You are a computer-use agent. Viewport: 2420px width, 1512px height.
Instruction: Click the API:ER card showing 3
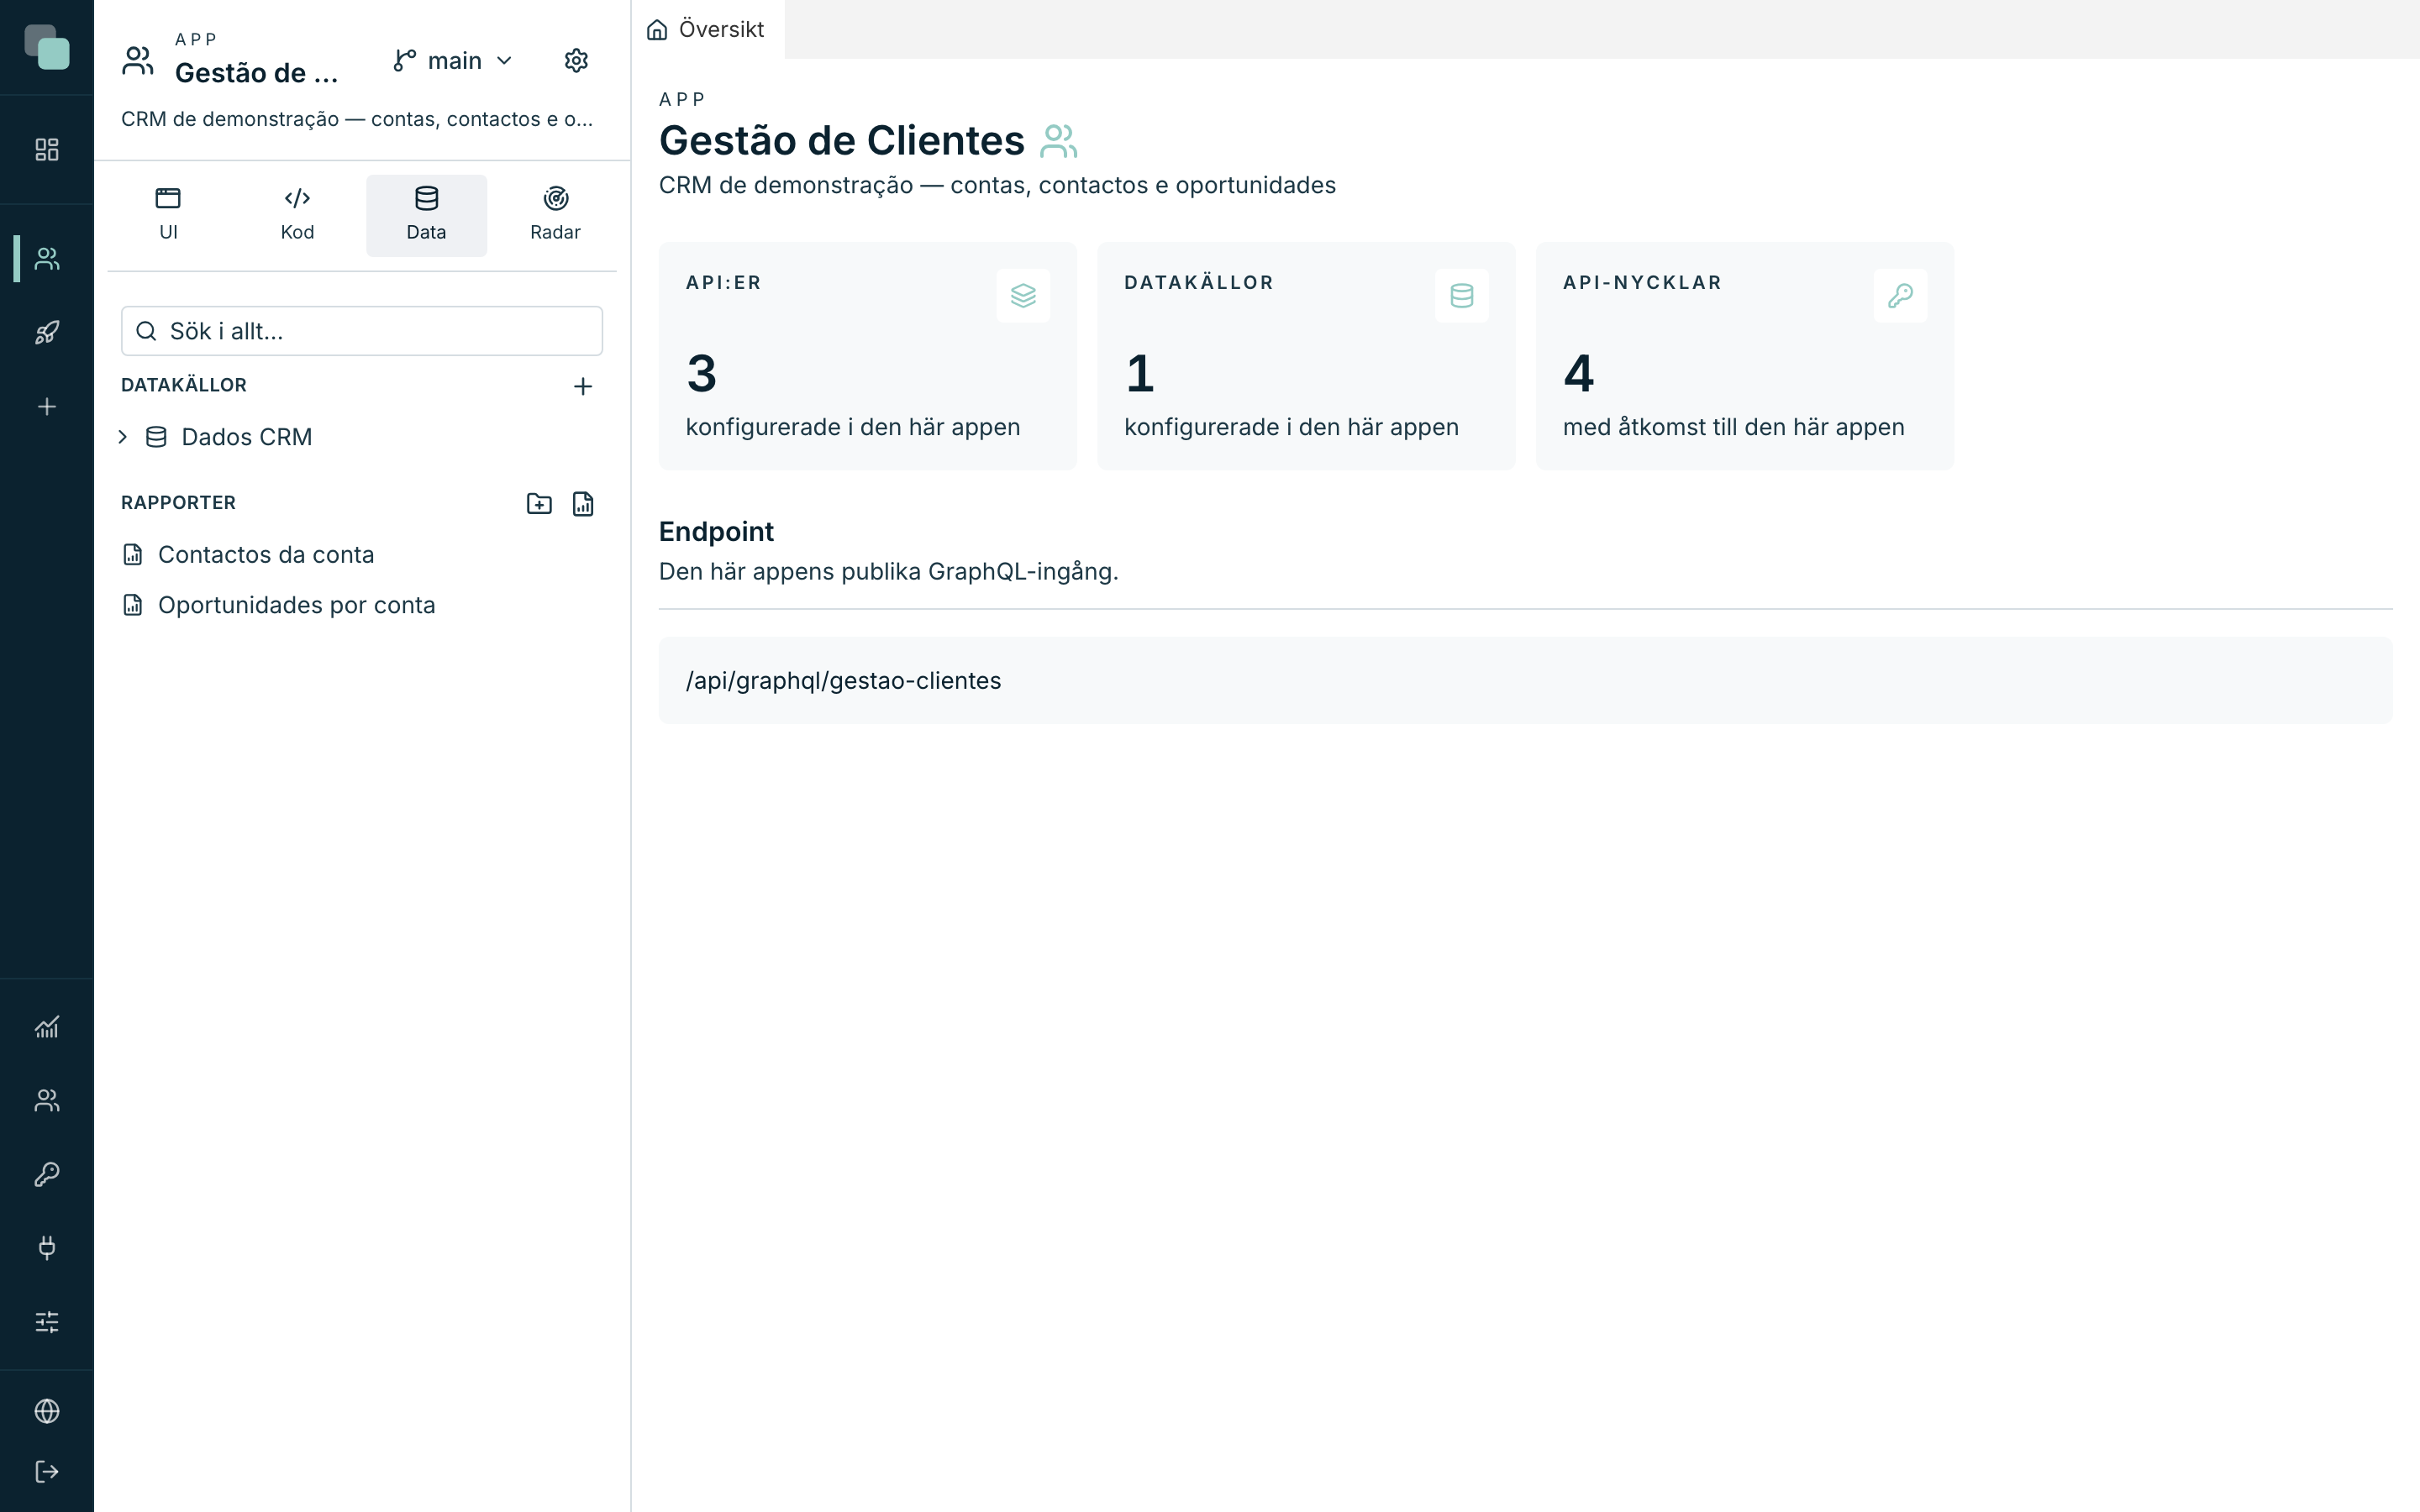[868, 356]
